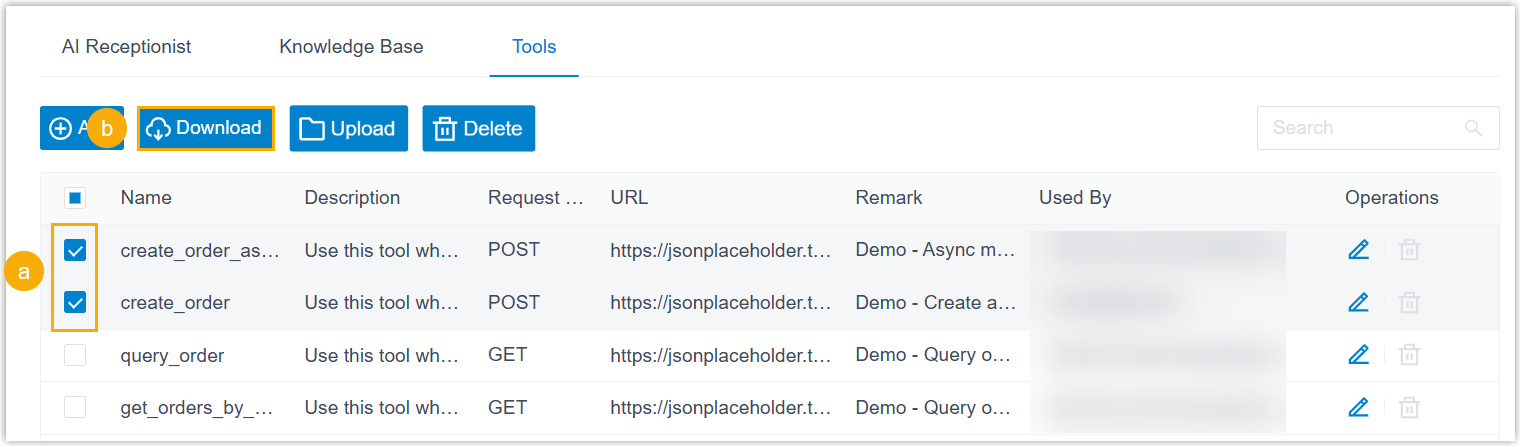Open the Knowledge Base tab
Image resolution: width=1521 pixels, height=447 pixels.
[351, 47]
